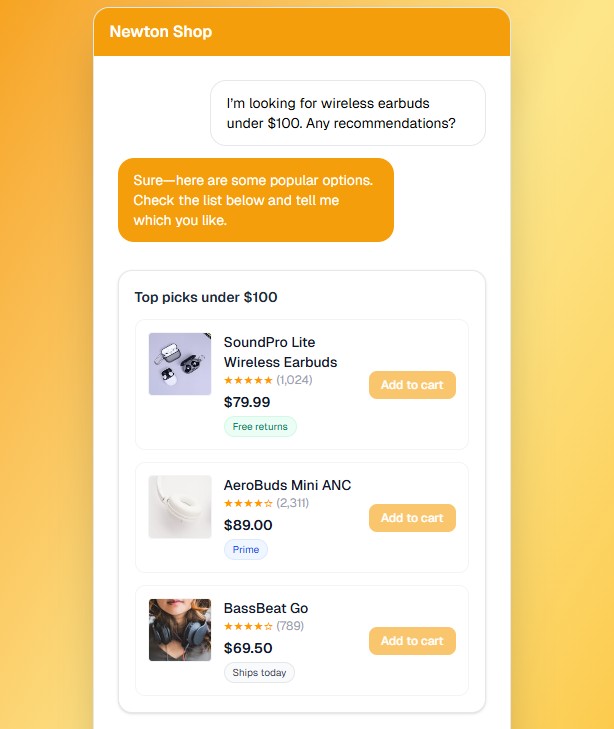Screen dimensions: 614x729
Task: Open the SoundPro Lite product thumbnail
Action: point(180,364)
